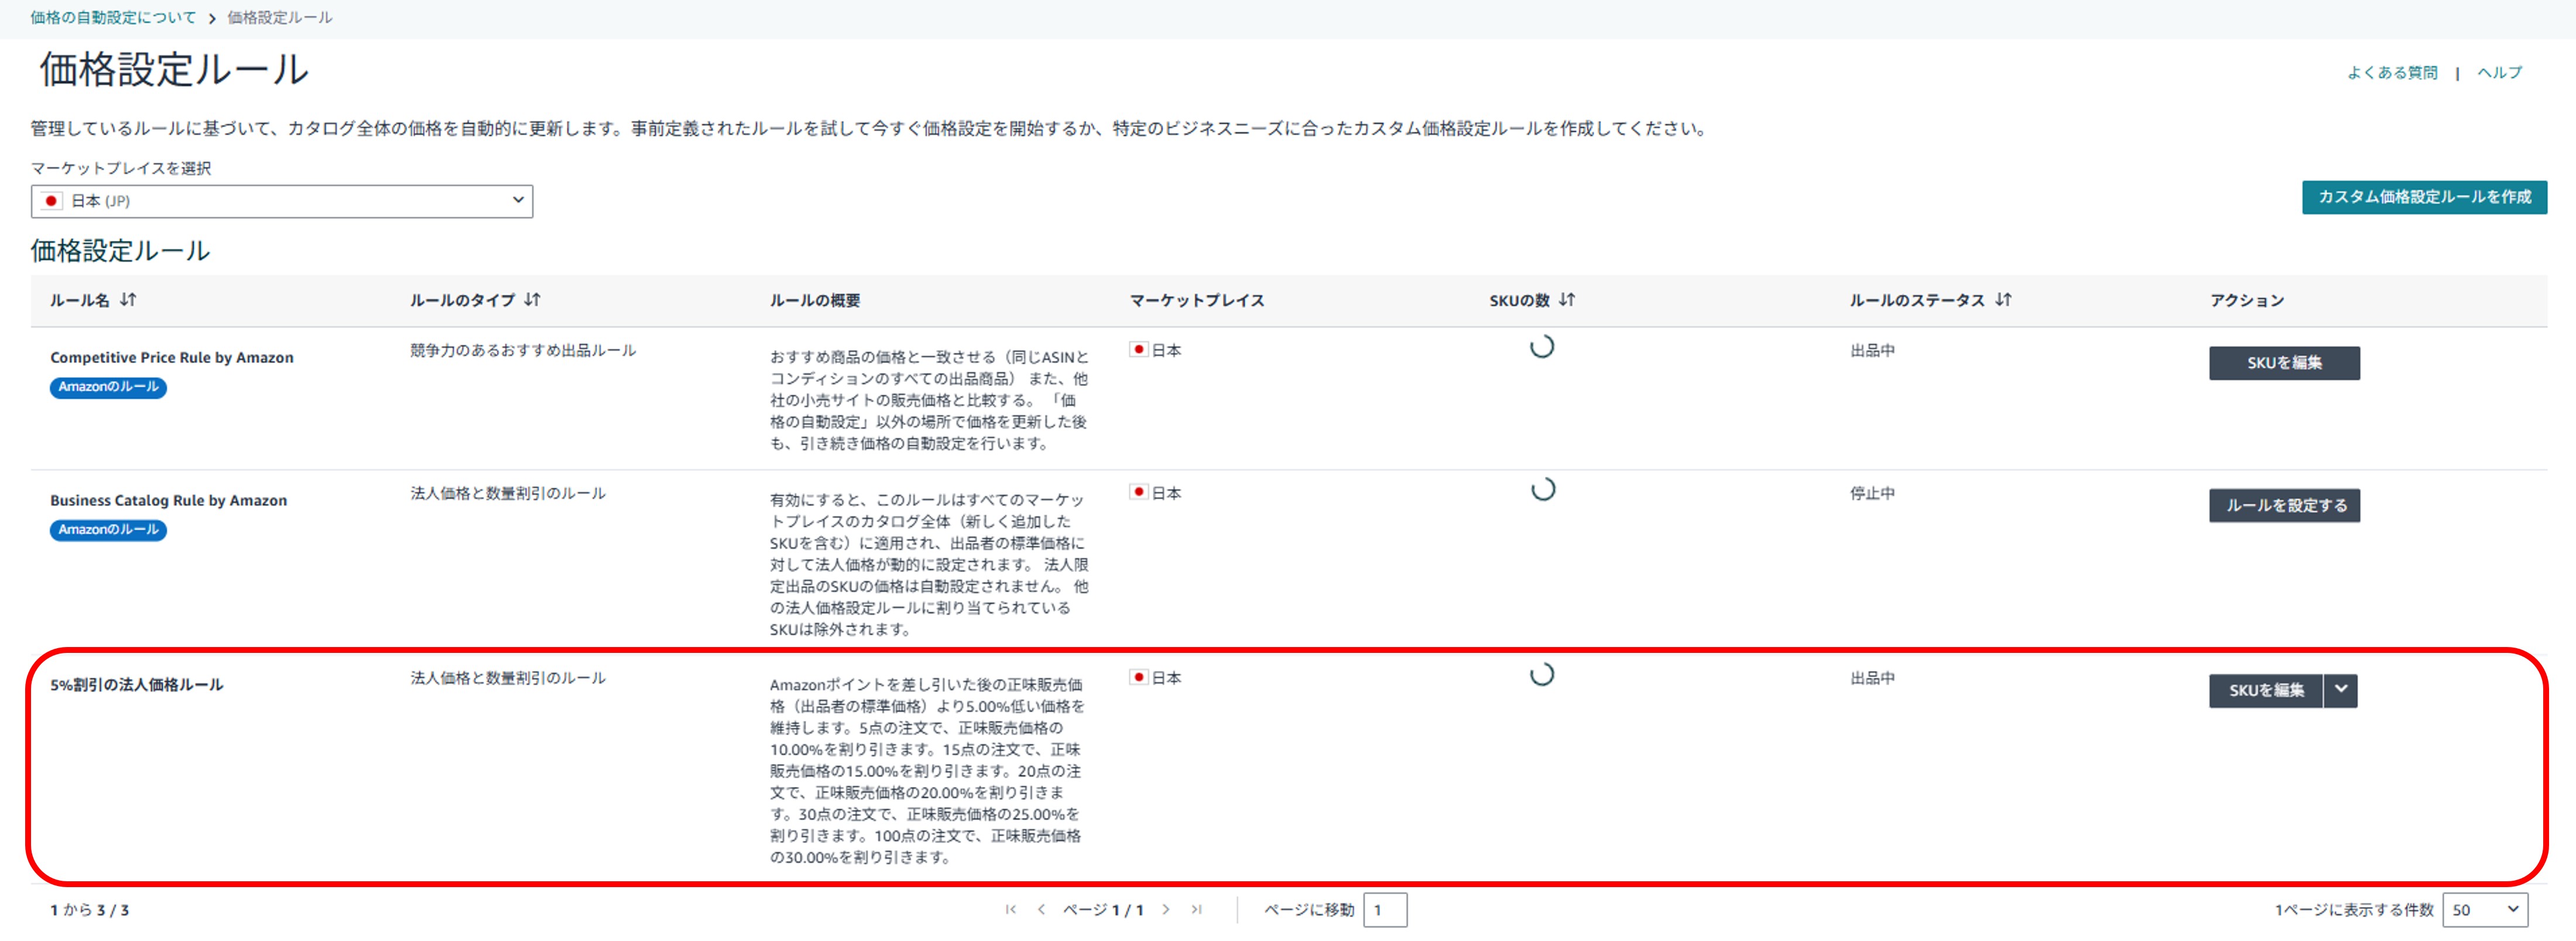Screen dimensions: 2576x941
Task: Sort by rule status column icon
Action: click(x=2003, y=299)
